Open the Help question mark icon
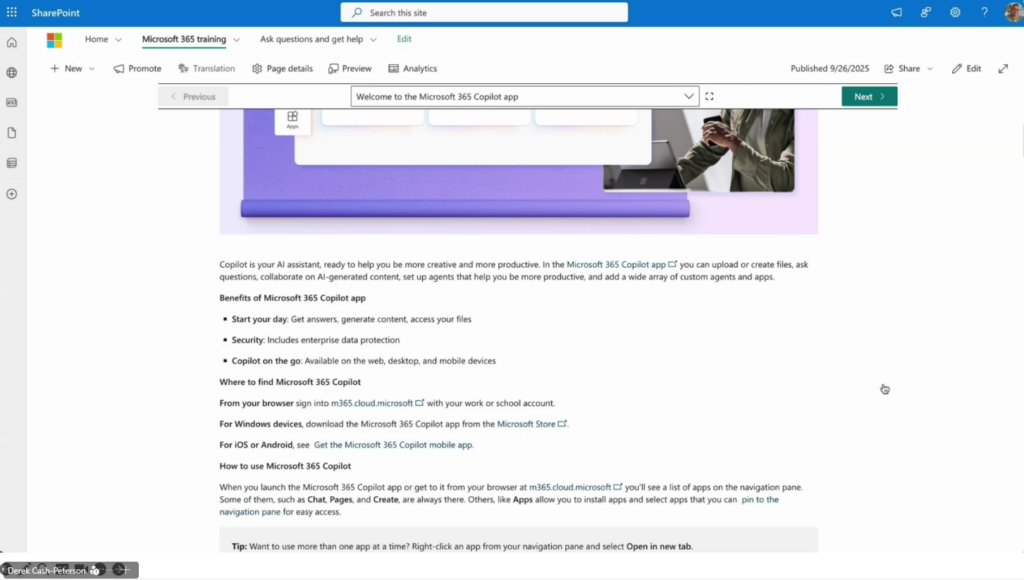The width and height of the screenshot is (1024, 580). coord(984,12)
